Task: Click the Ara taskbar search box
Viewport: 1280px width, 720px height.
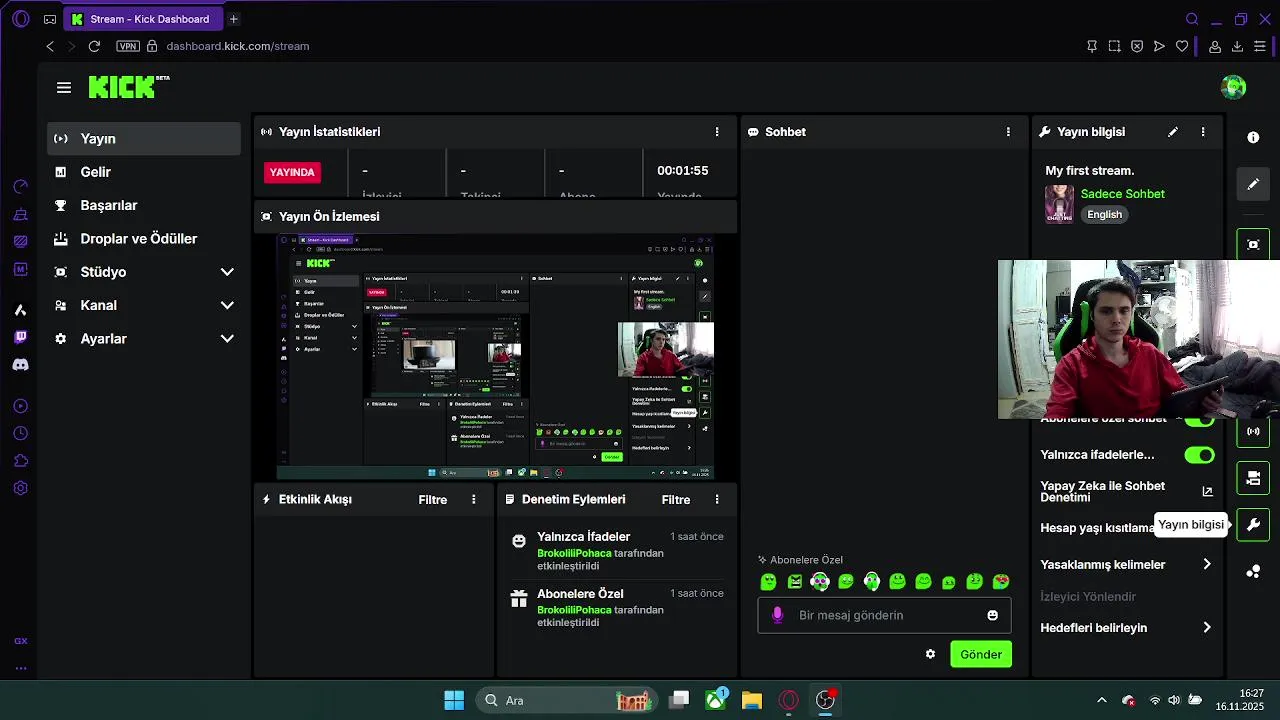Action: pos(567,700)
